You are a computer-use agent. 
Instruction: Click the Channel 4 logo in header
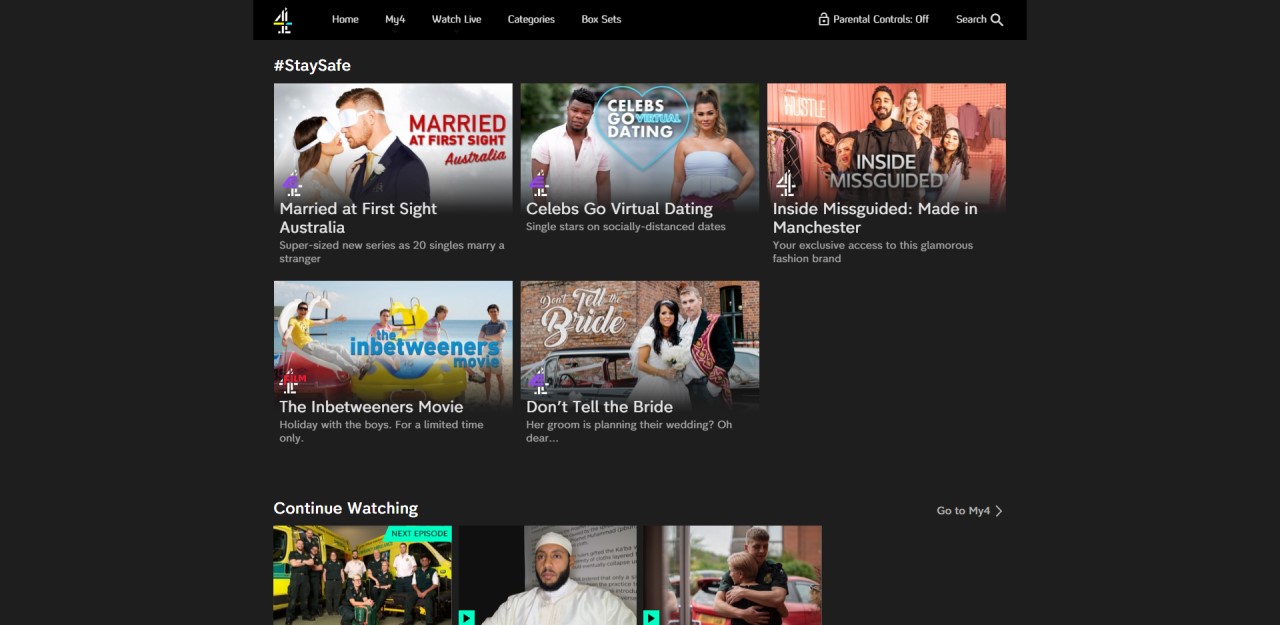[x=282, y=20]
